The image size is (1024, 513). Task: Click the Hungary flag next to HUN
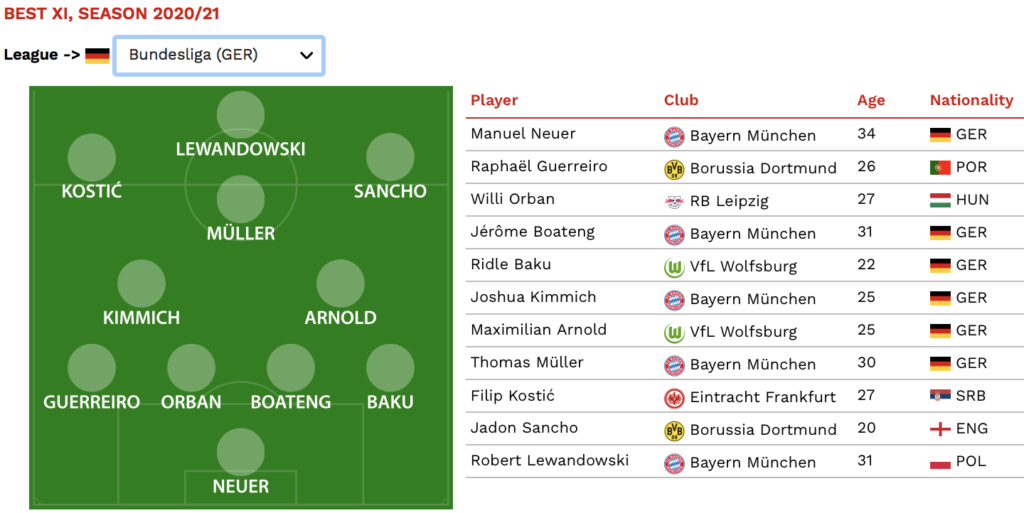(940, 200)
